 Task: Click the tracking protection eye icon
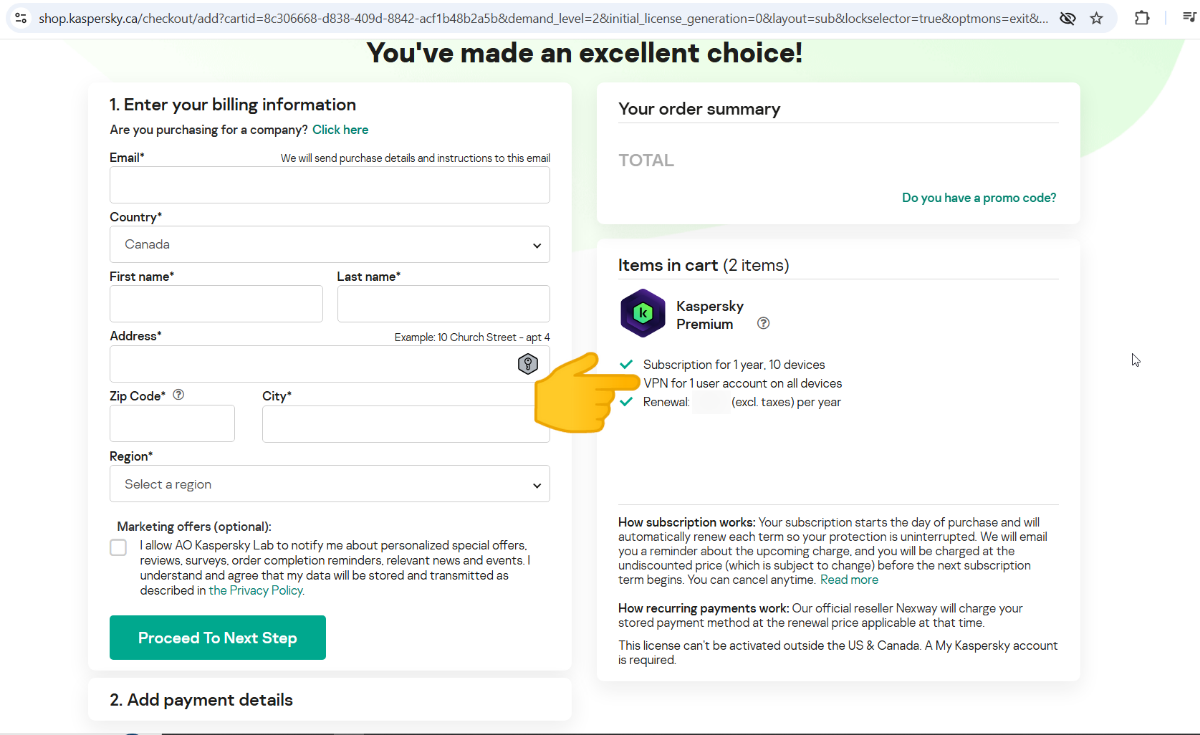pyautogui.click(x=1068, y=18)
